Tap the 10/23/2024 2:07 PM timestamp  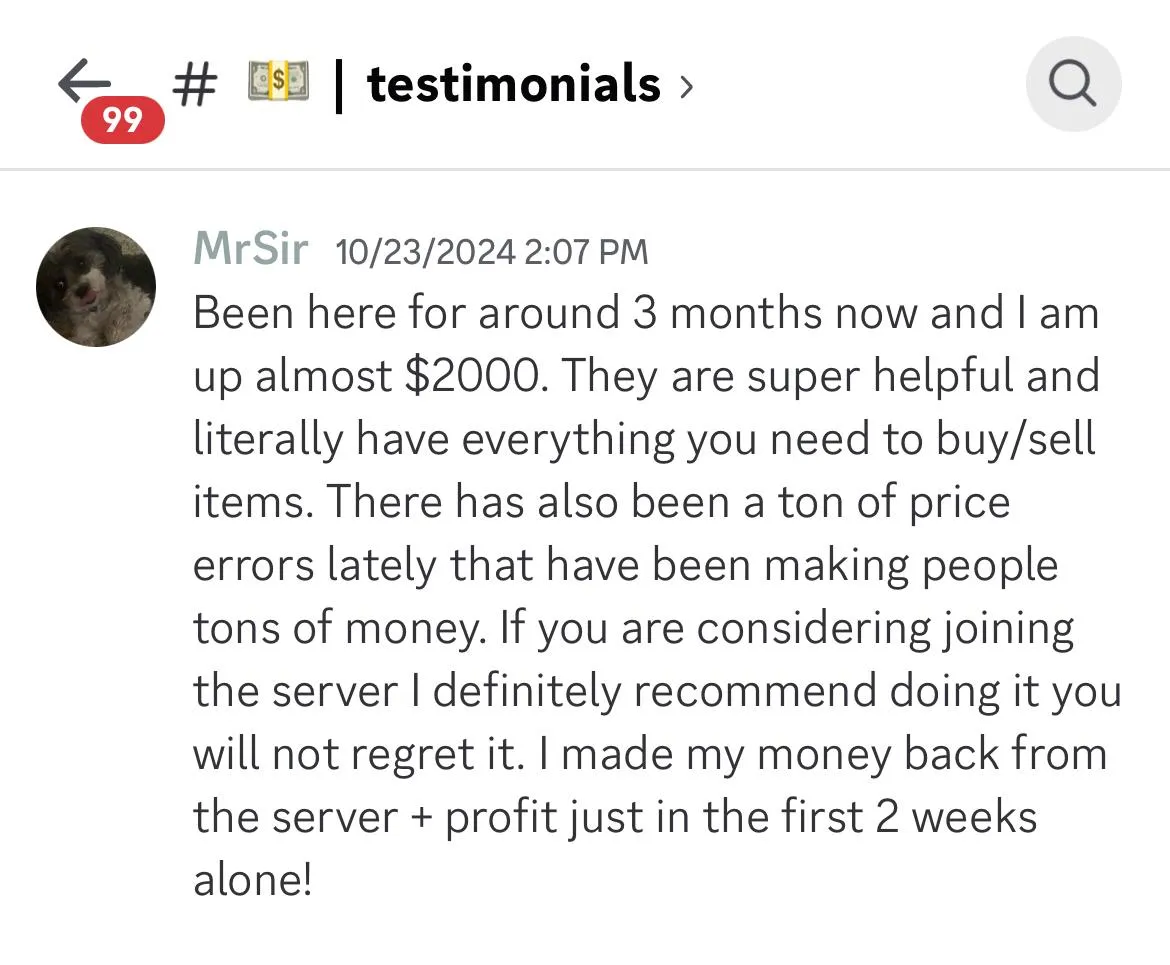(x=492, y=252)
